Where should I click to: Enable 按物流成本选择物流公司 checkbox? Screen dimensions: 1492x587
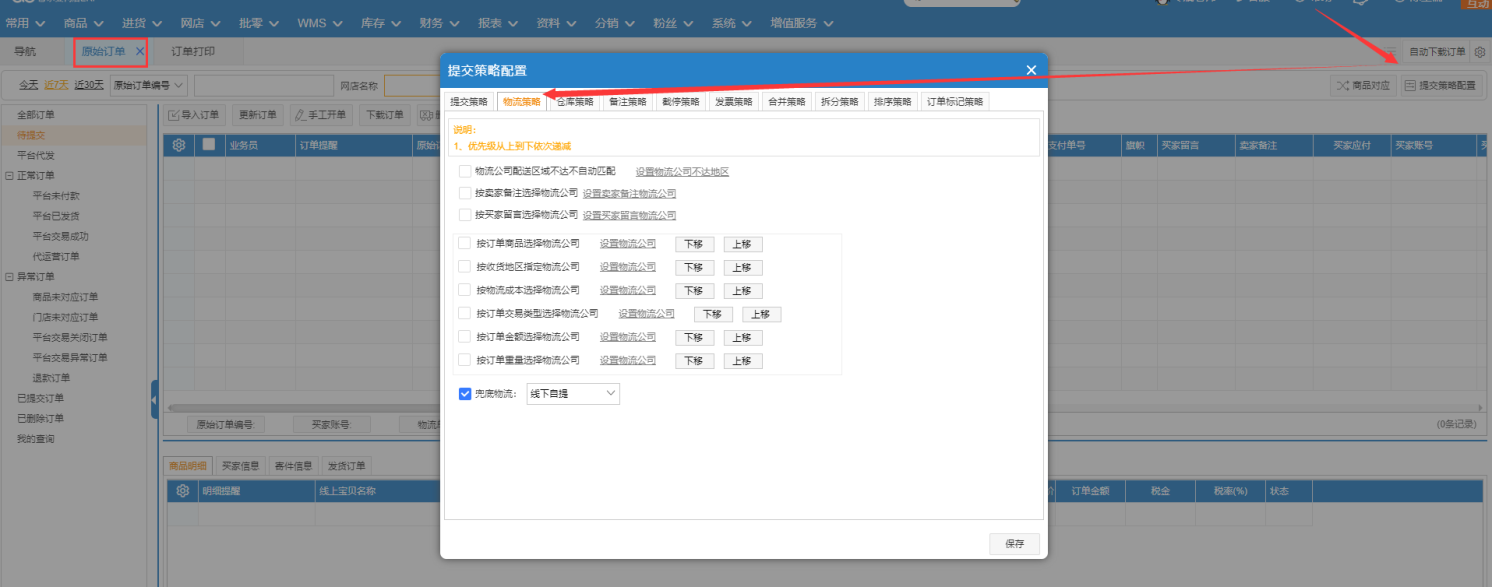[x=464, y=290]
